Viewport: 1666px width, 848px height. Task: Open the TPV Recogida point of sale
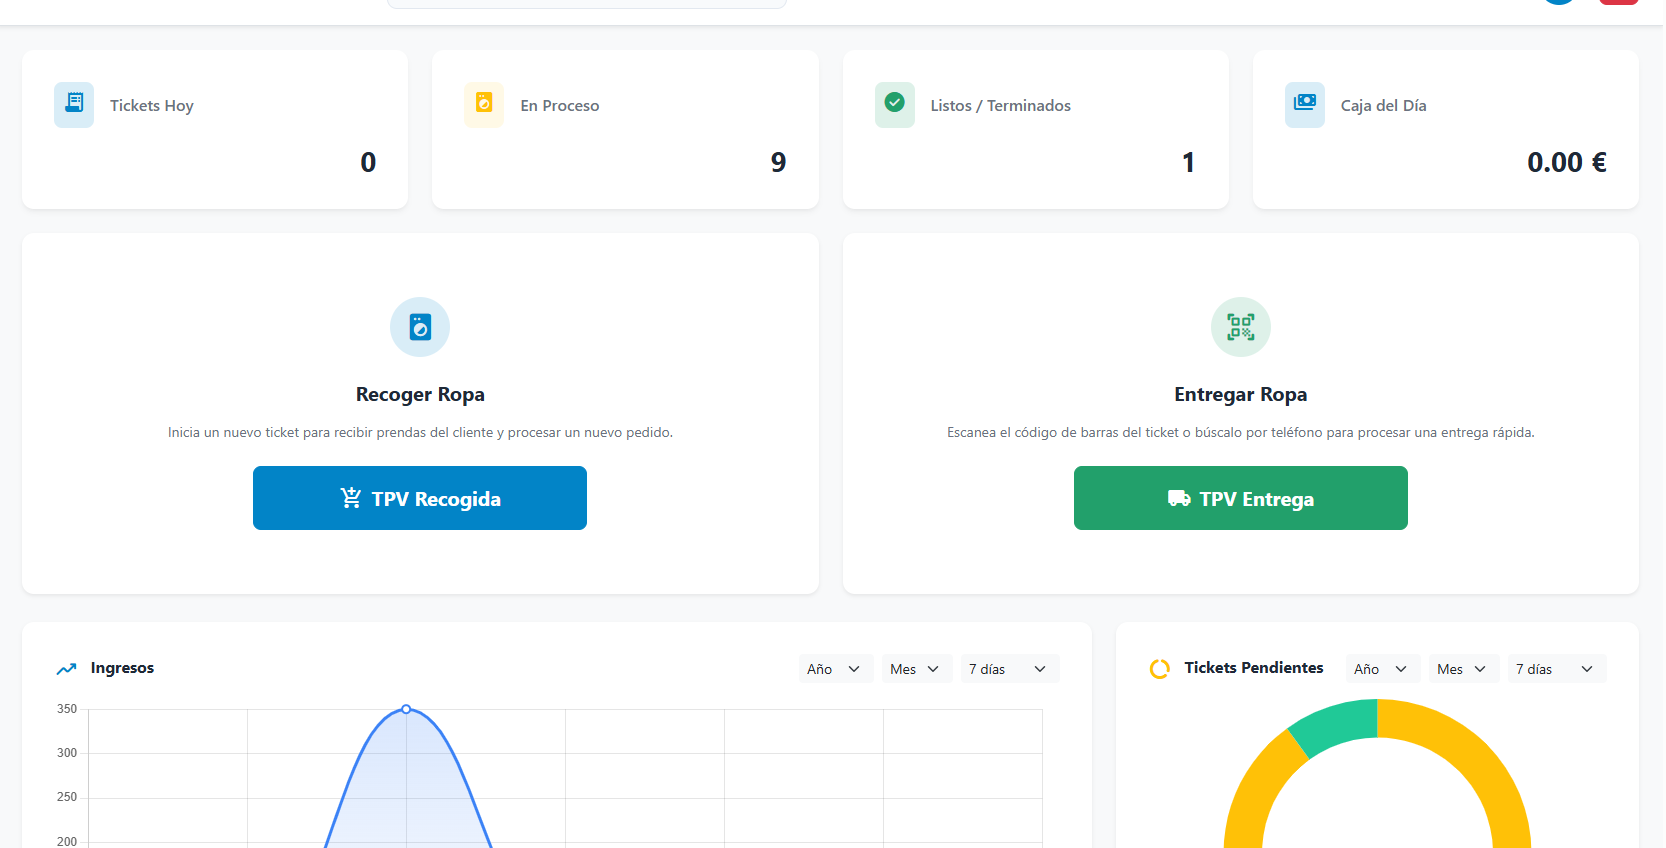[420, 498]
